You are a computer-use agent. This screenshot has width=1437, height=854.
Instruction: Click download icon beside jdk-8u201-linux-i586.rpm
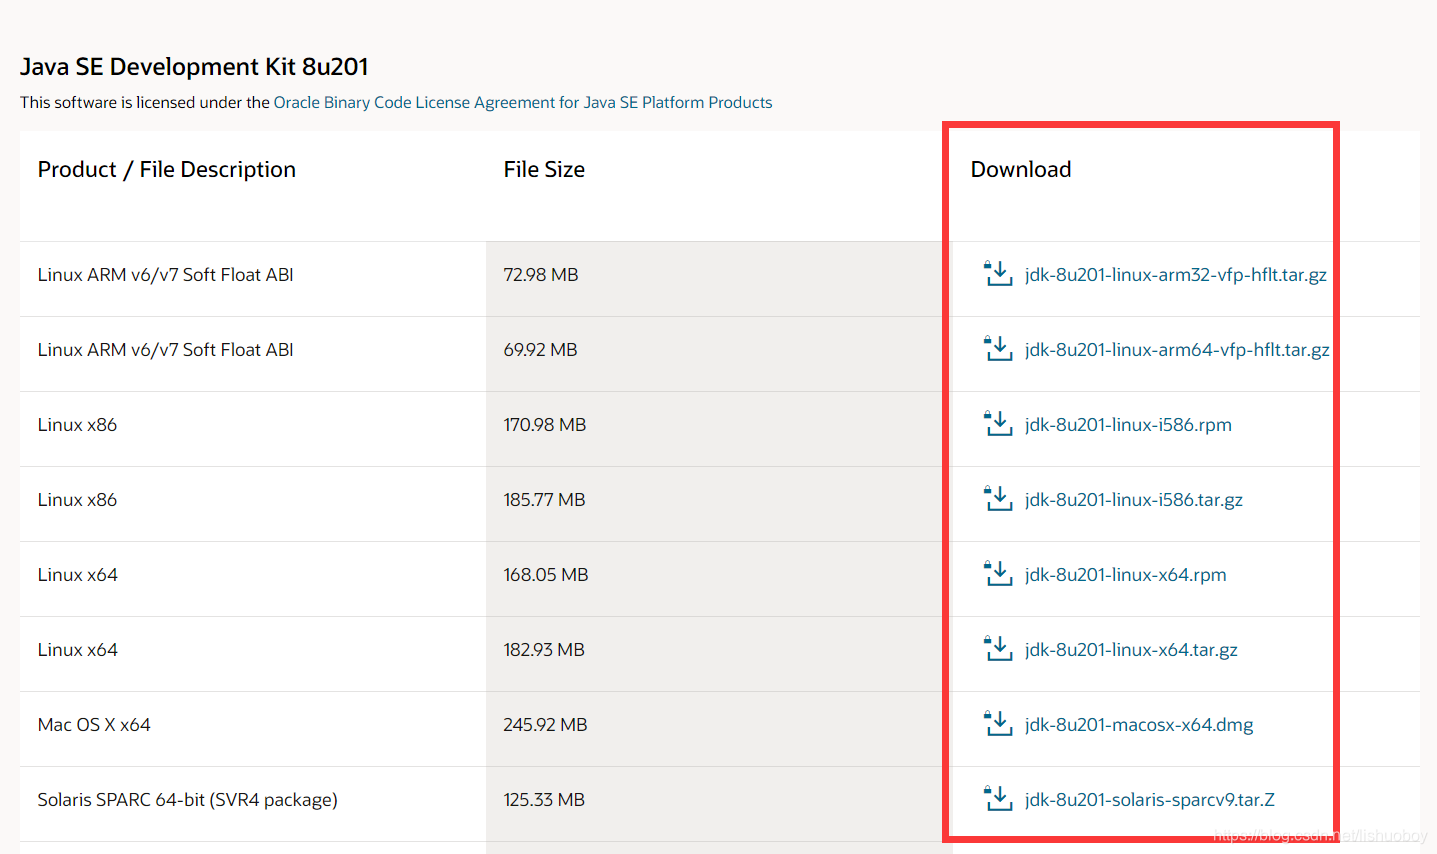coord(998,424)
